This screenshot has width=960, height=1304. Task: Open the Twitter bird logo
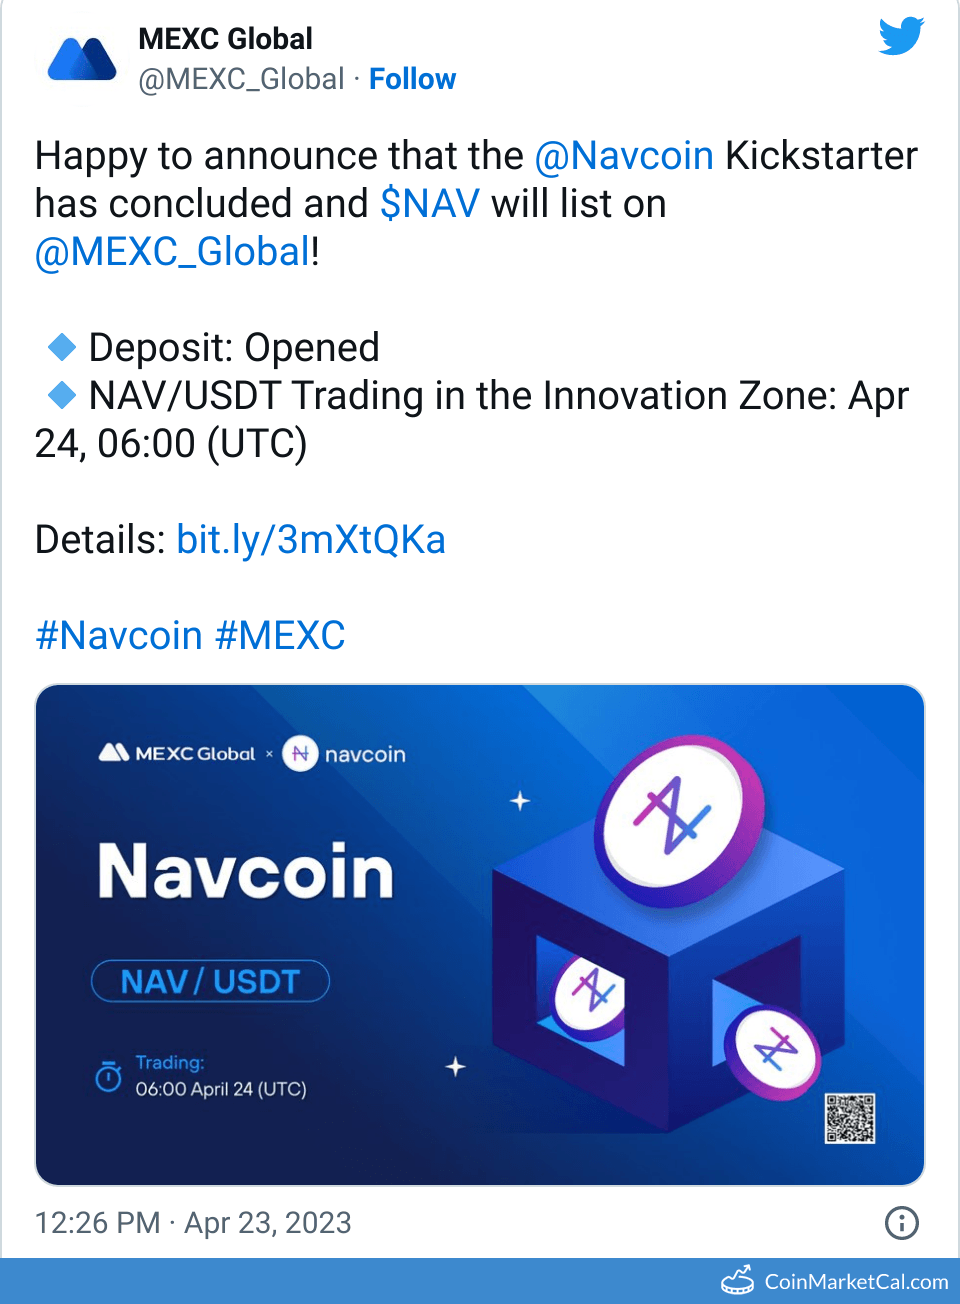point(901,37)
